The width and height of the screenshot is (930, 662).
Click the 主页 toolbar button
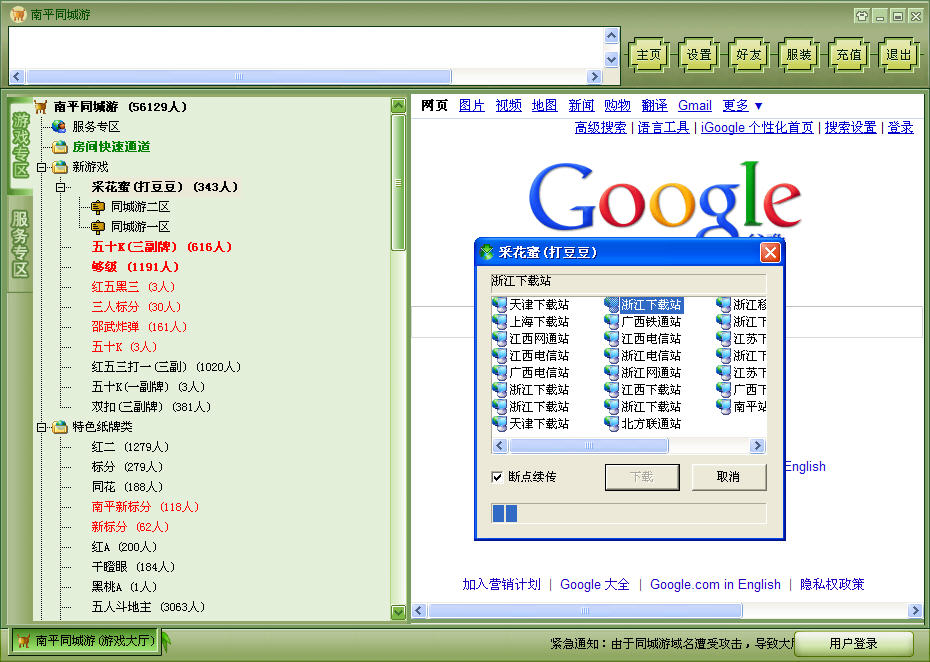point(649,55)
